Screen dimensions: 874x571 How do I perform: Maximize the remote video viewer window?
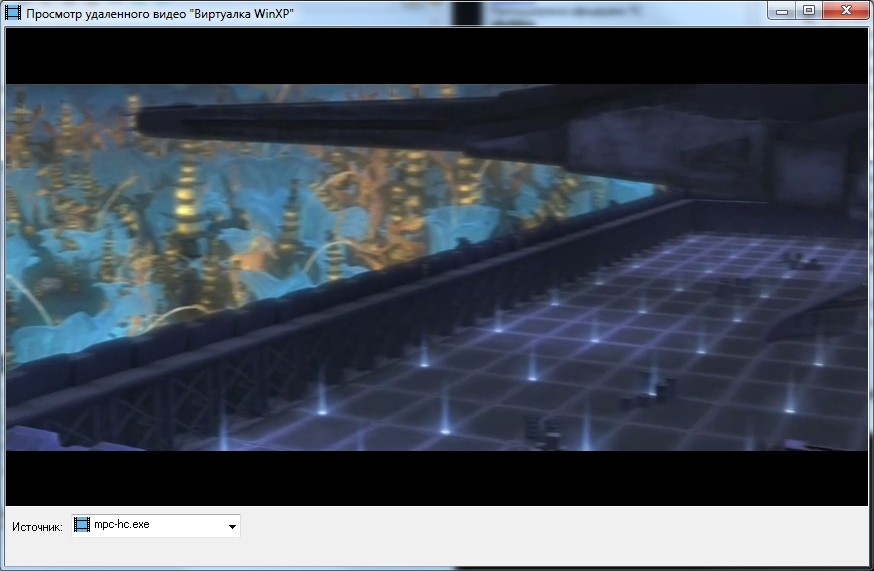click(x=808, y=11)
